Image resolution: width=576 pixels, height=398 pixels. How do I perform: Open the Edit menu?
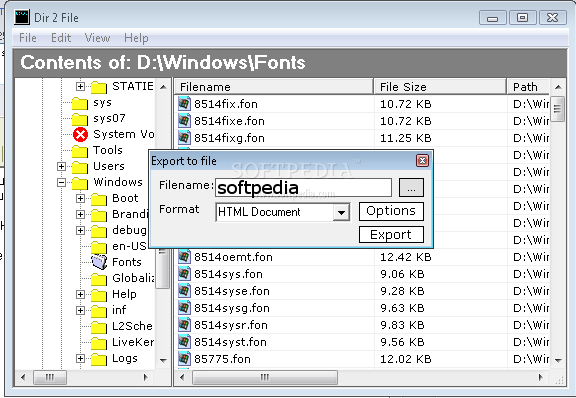[x=61, y=38]
